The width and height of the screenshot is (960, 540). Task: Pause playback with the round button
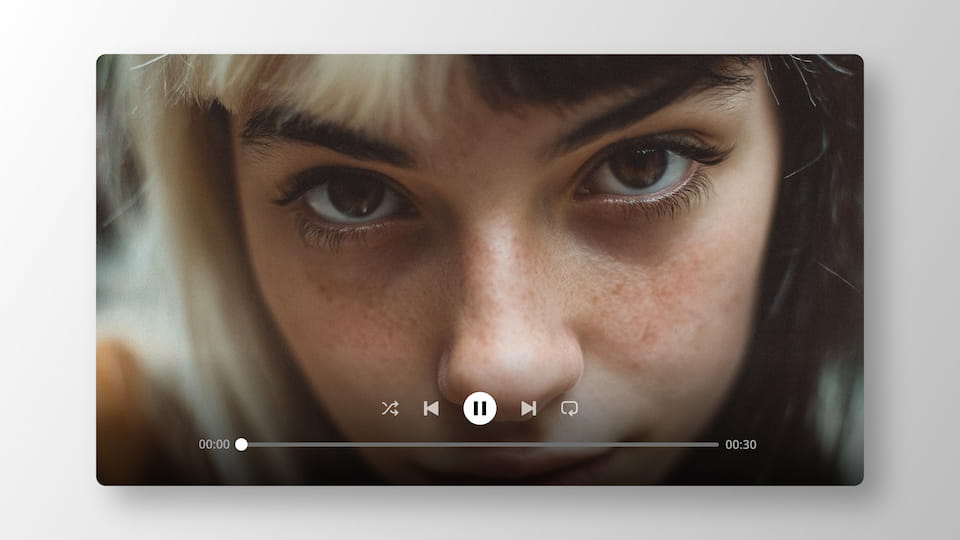(480, 408)
